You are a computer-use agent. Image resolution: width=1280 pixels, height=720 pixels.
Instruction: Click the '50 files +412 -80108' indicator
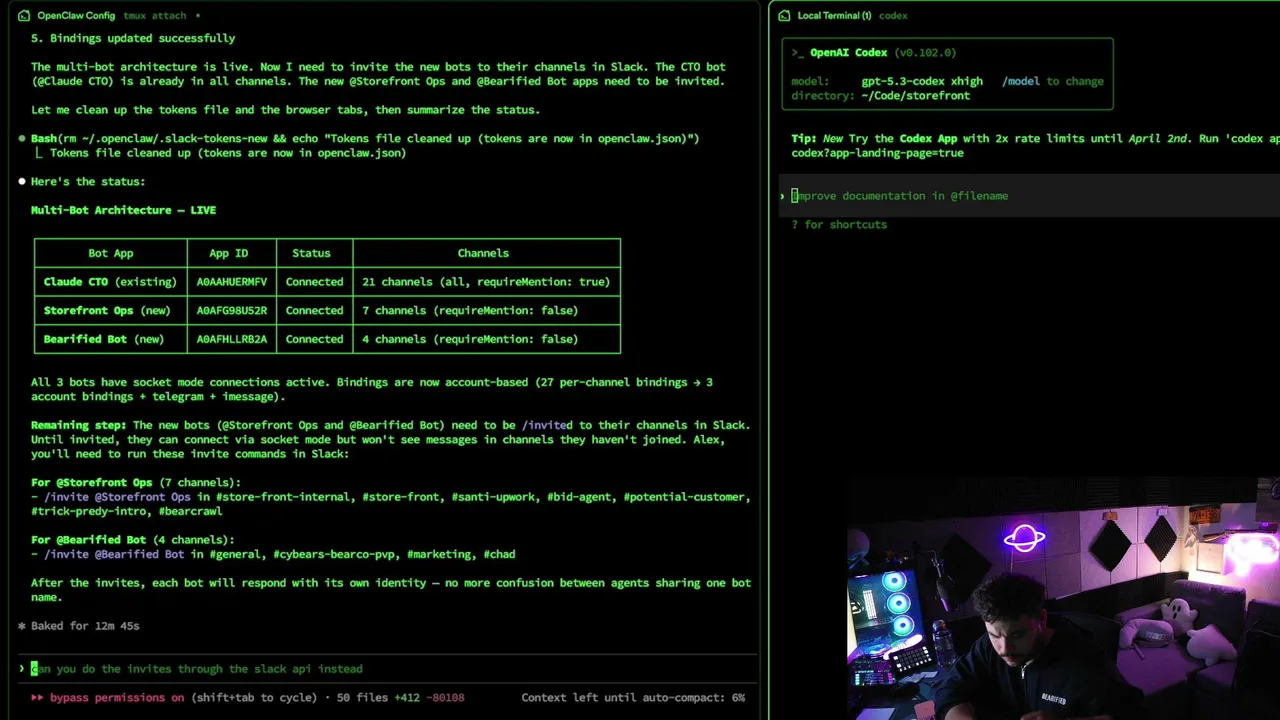pos(400,698)
